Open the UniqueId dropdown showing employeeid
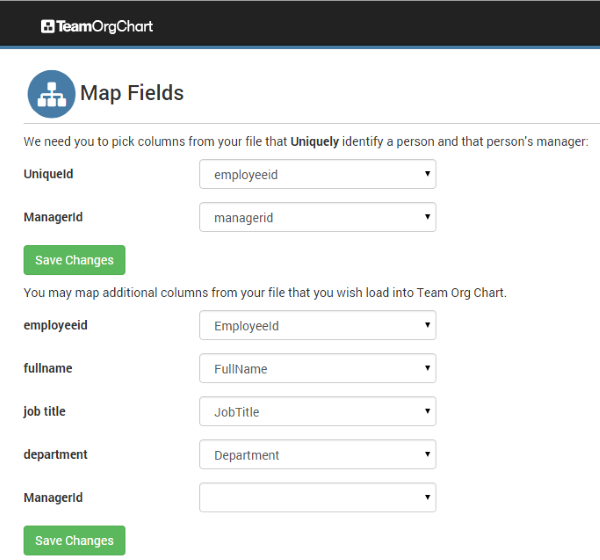 [317, 174]
